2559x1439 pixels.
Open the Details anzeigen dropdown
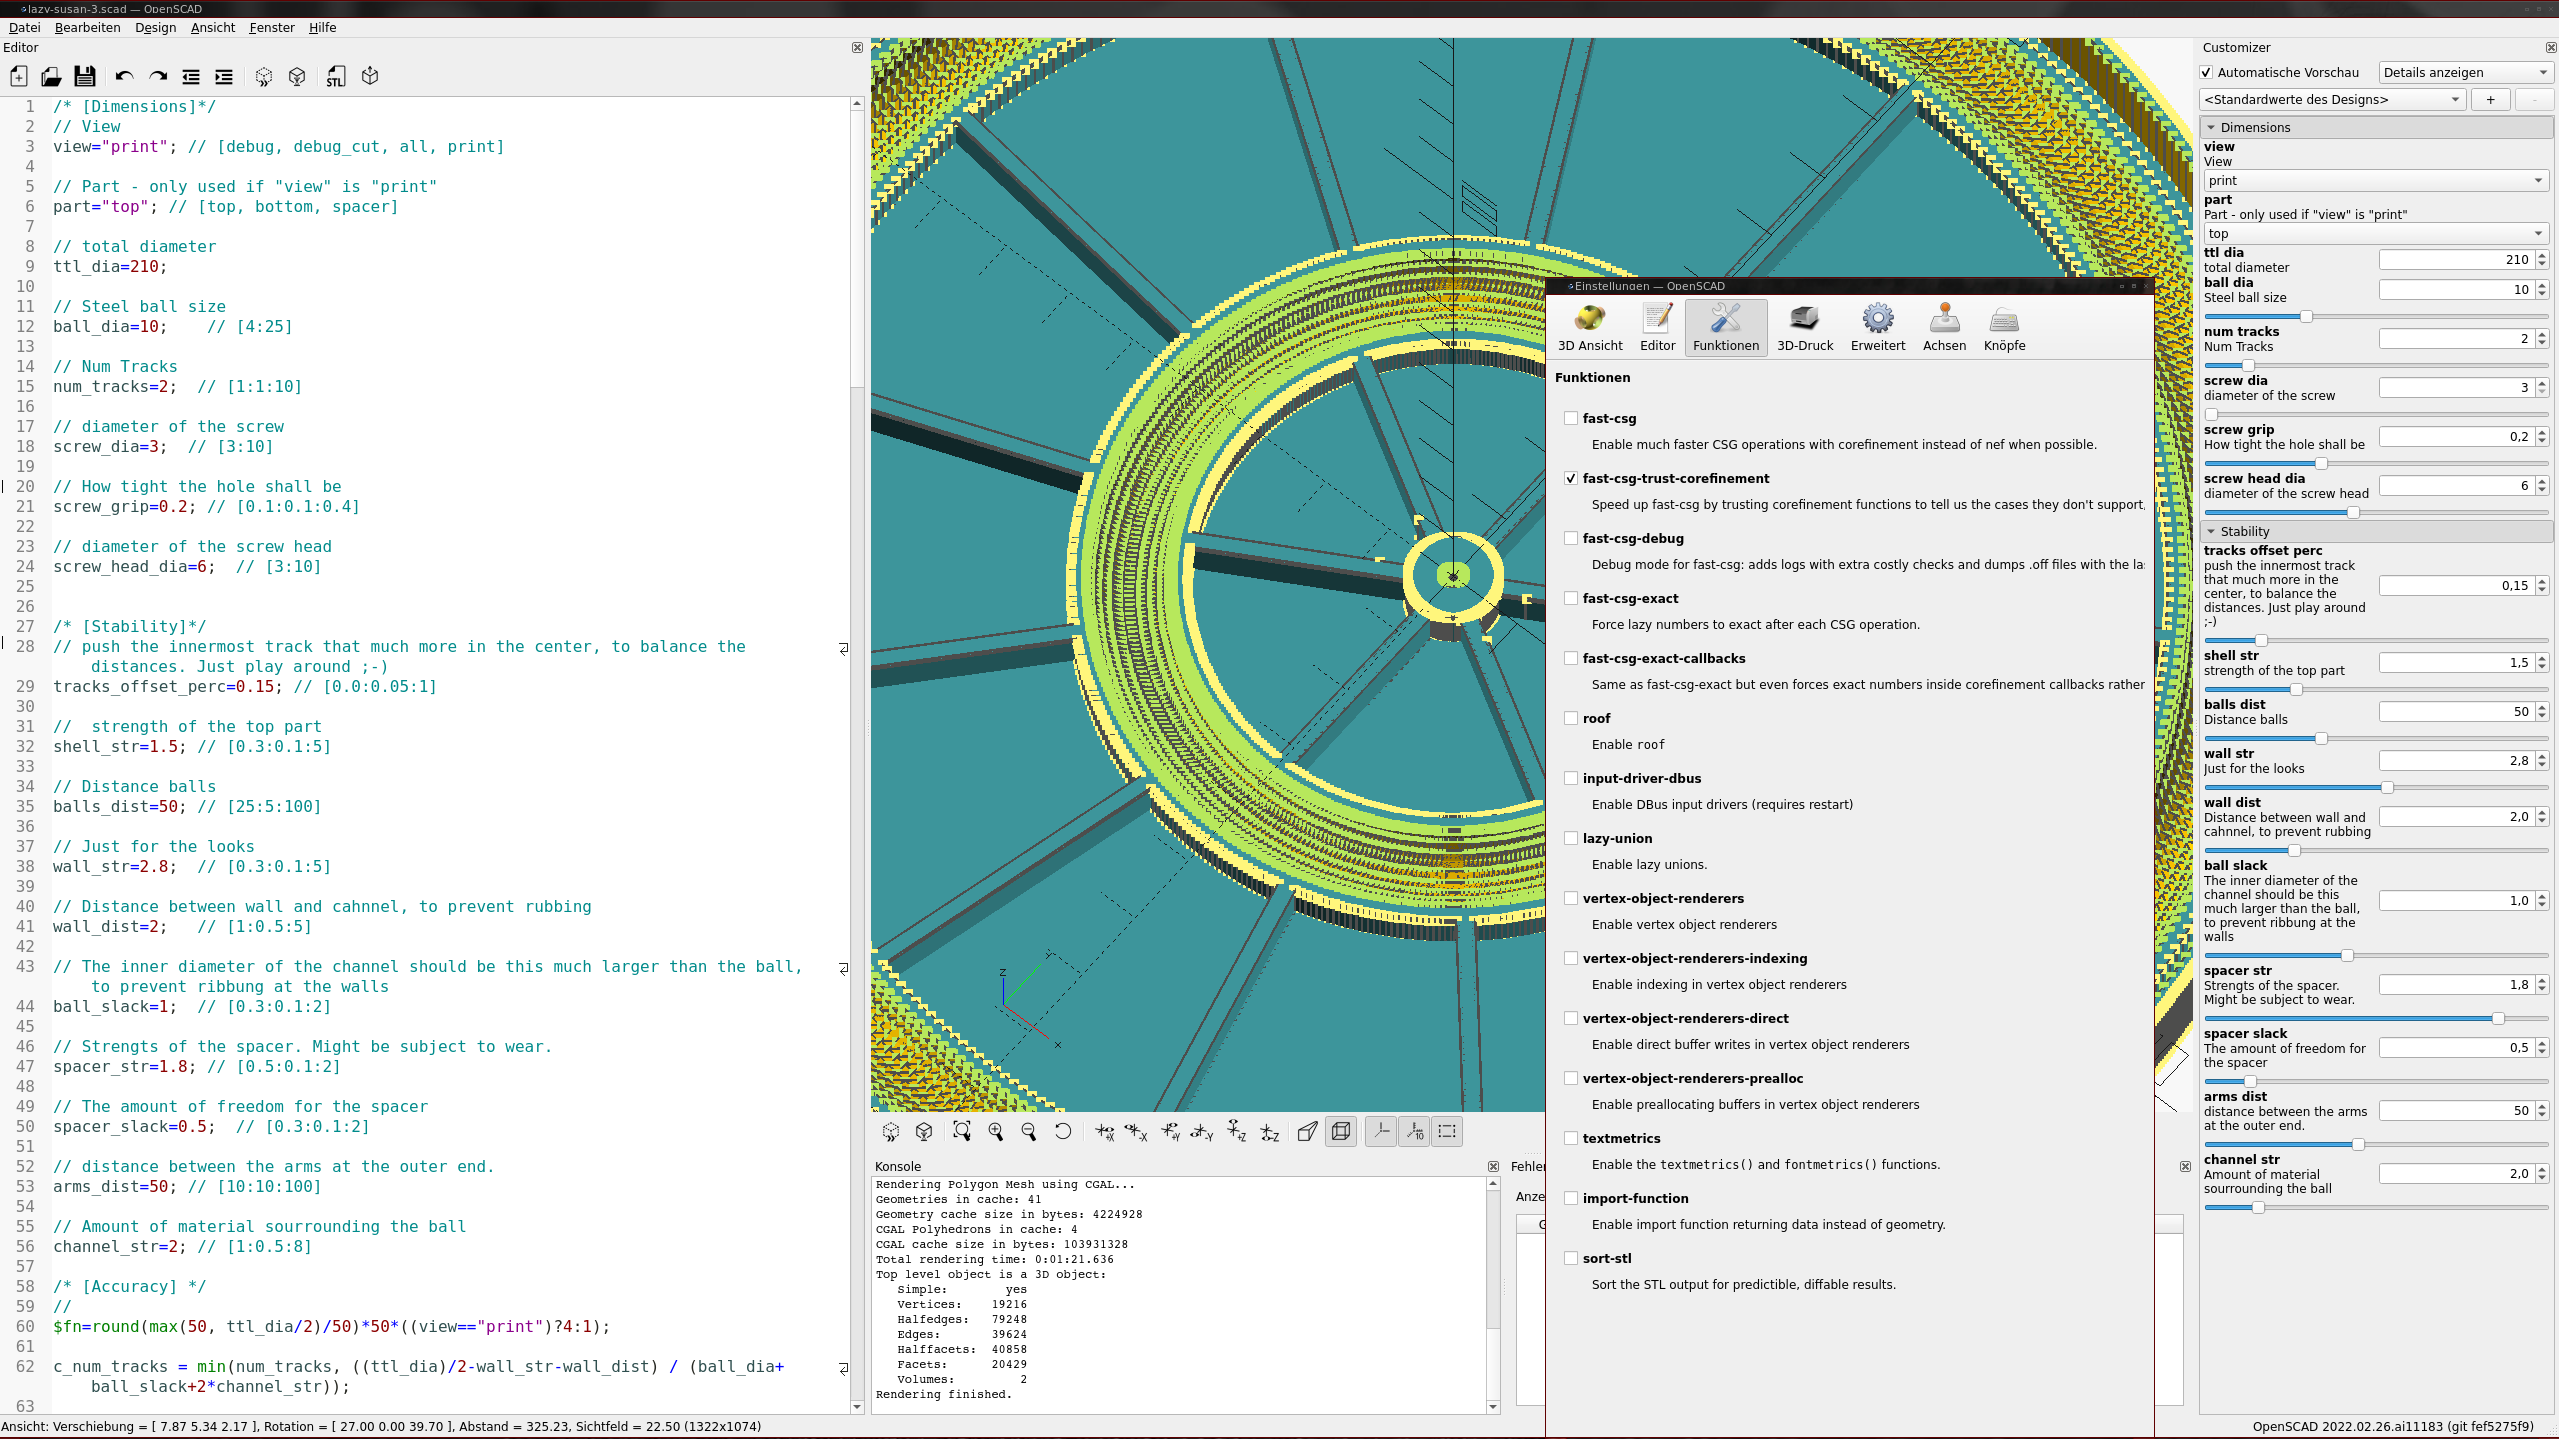click(x=2466, y=72)
